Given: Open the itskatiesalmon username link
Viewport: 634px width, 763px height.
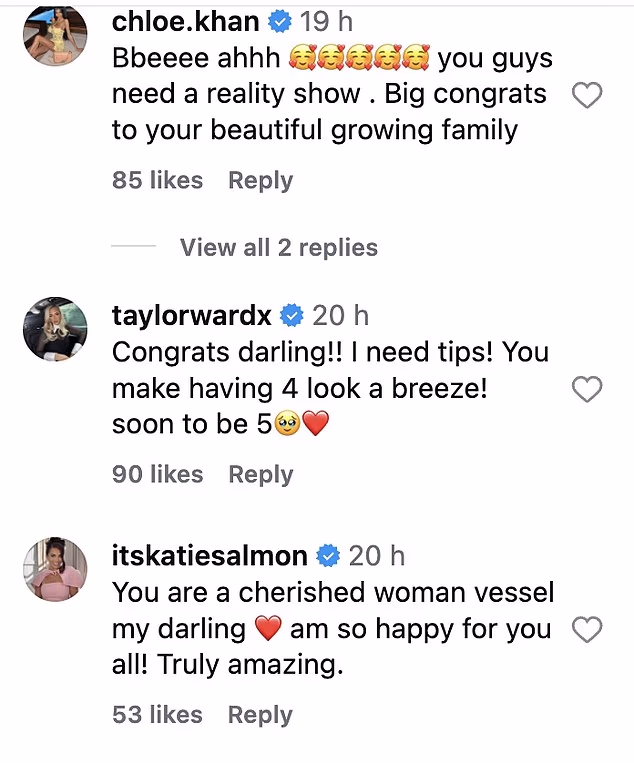Looking at the screenshot, I should click(209, 555).
